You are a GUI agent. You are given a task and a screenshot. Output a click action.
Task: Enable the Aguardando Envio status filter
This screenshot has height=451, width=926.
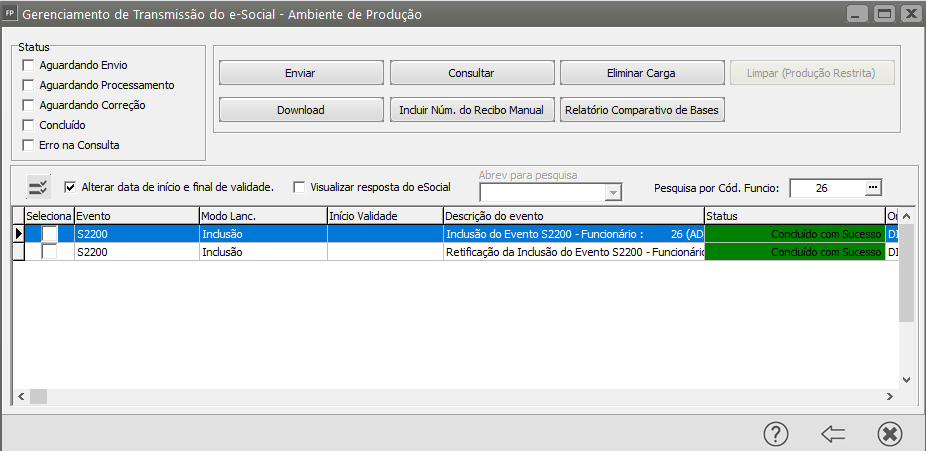click(28, 65)
